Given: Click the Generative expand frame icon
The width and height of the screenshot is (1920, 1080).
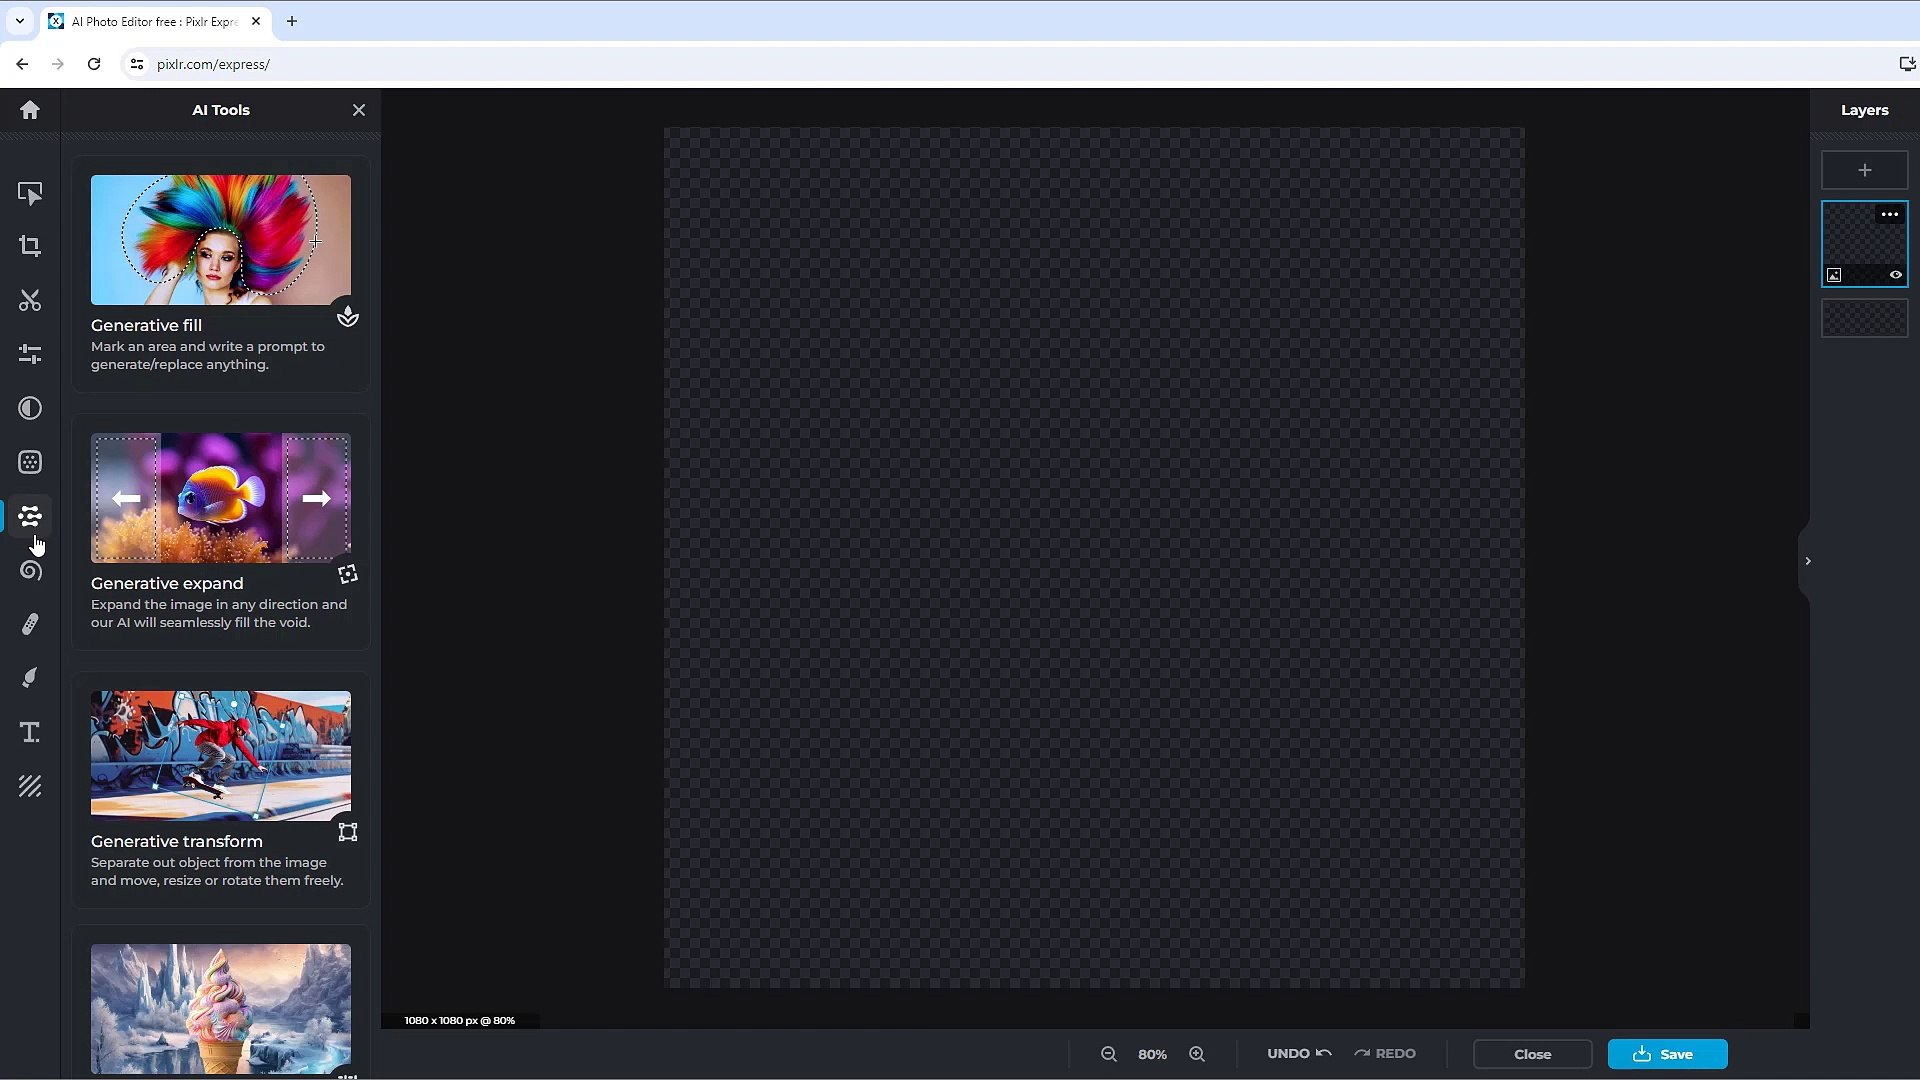Looking at the screenshot, I should pos(347,574).
